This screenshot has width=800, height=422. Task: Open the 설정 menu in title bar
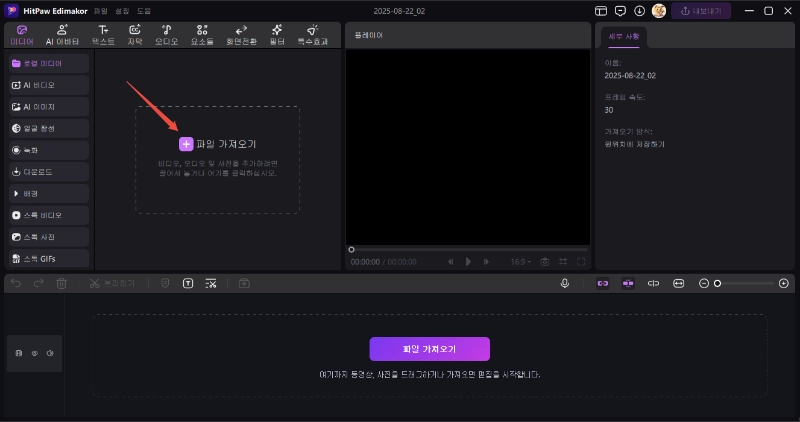122,11
